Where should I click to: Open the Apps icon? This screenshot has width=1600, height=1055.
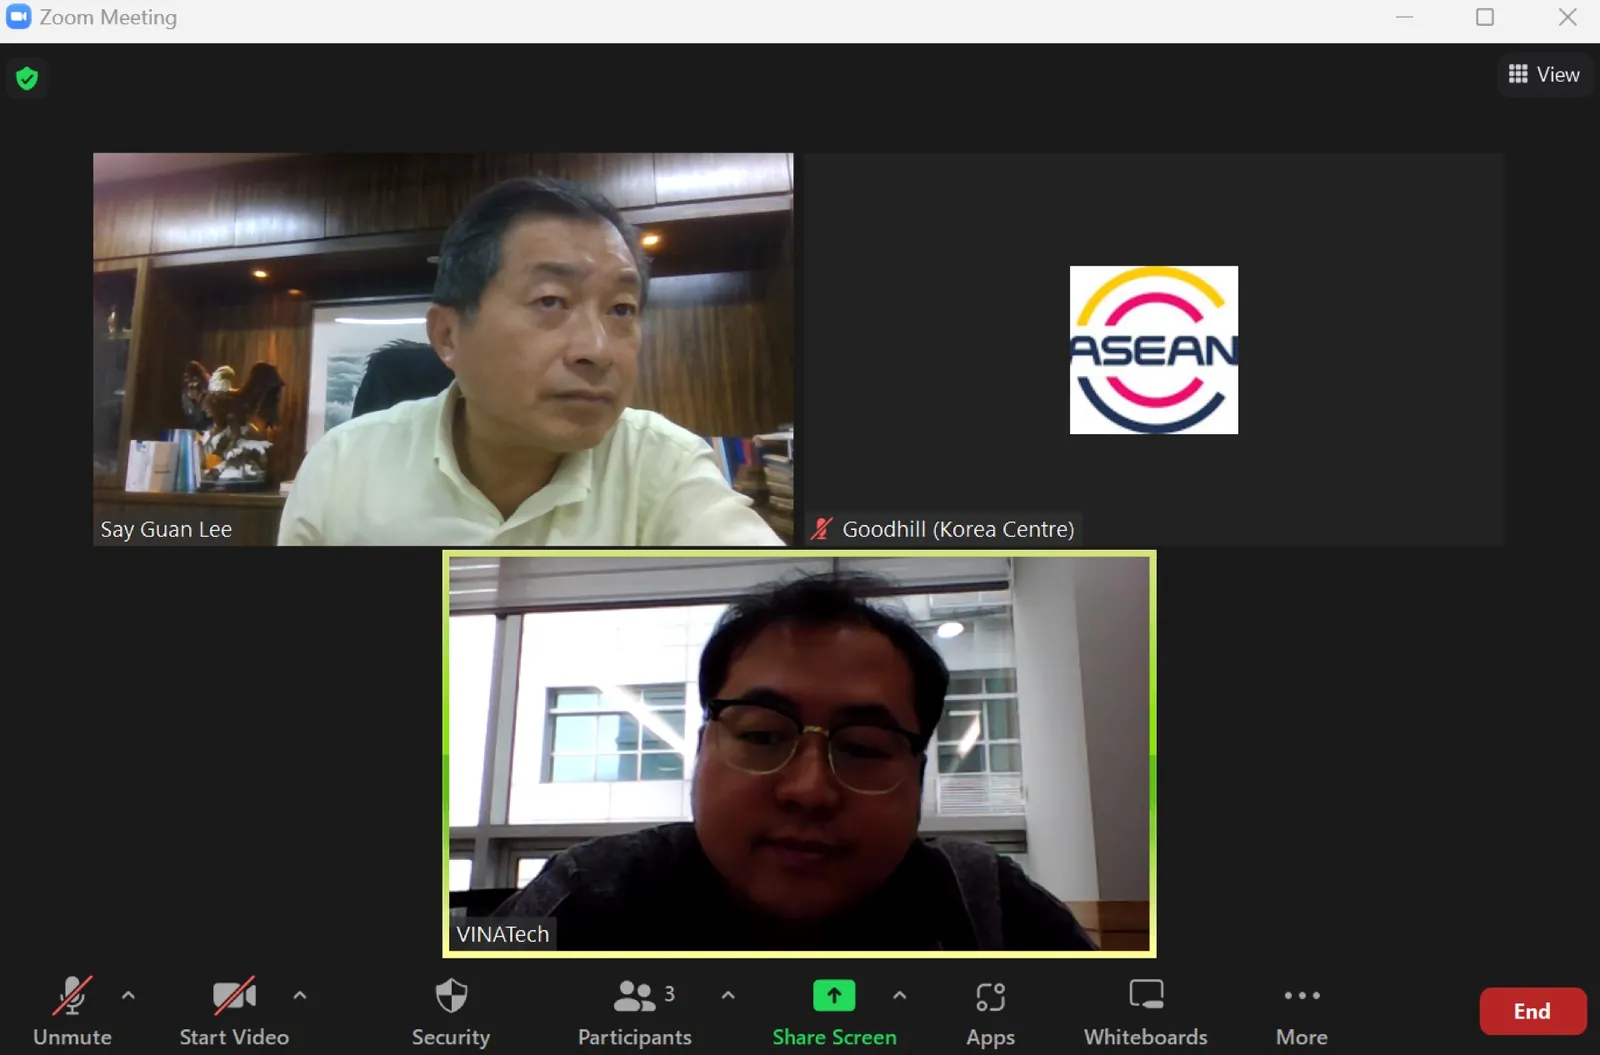tap(990, 1011)
